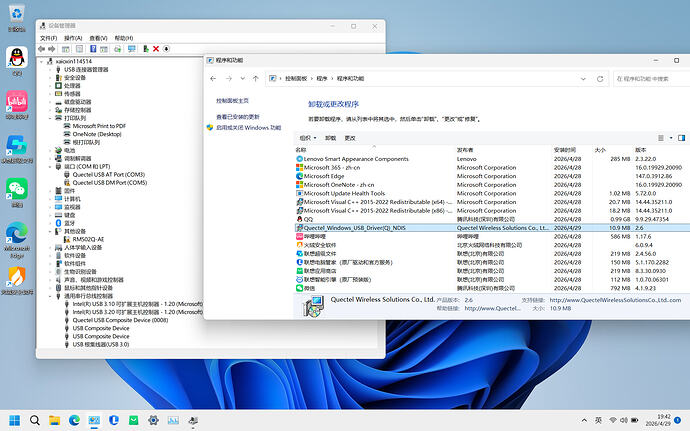The height and width of the screenshot is (431, 690).
Task: Select Quectel USB AT Port (COM3)
Action: coord(109,175)
